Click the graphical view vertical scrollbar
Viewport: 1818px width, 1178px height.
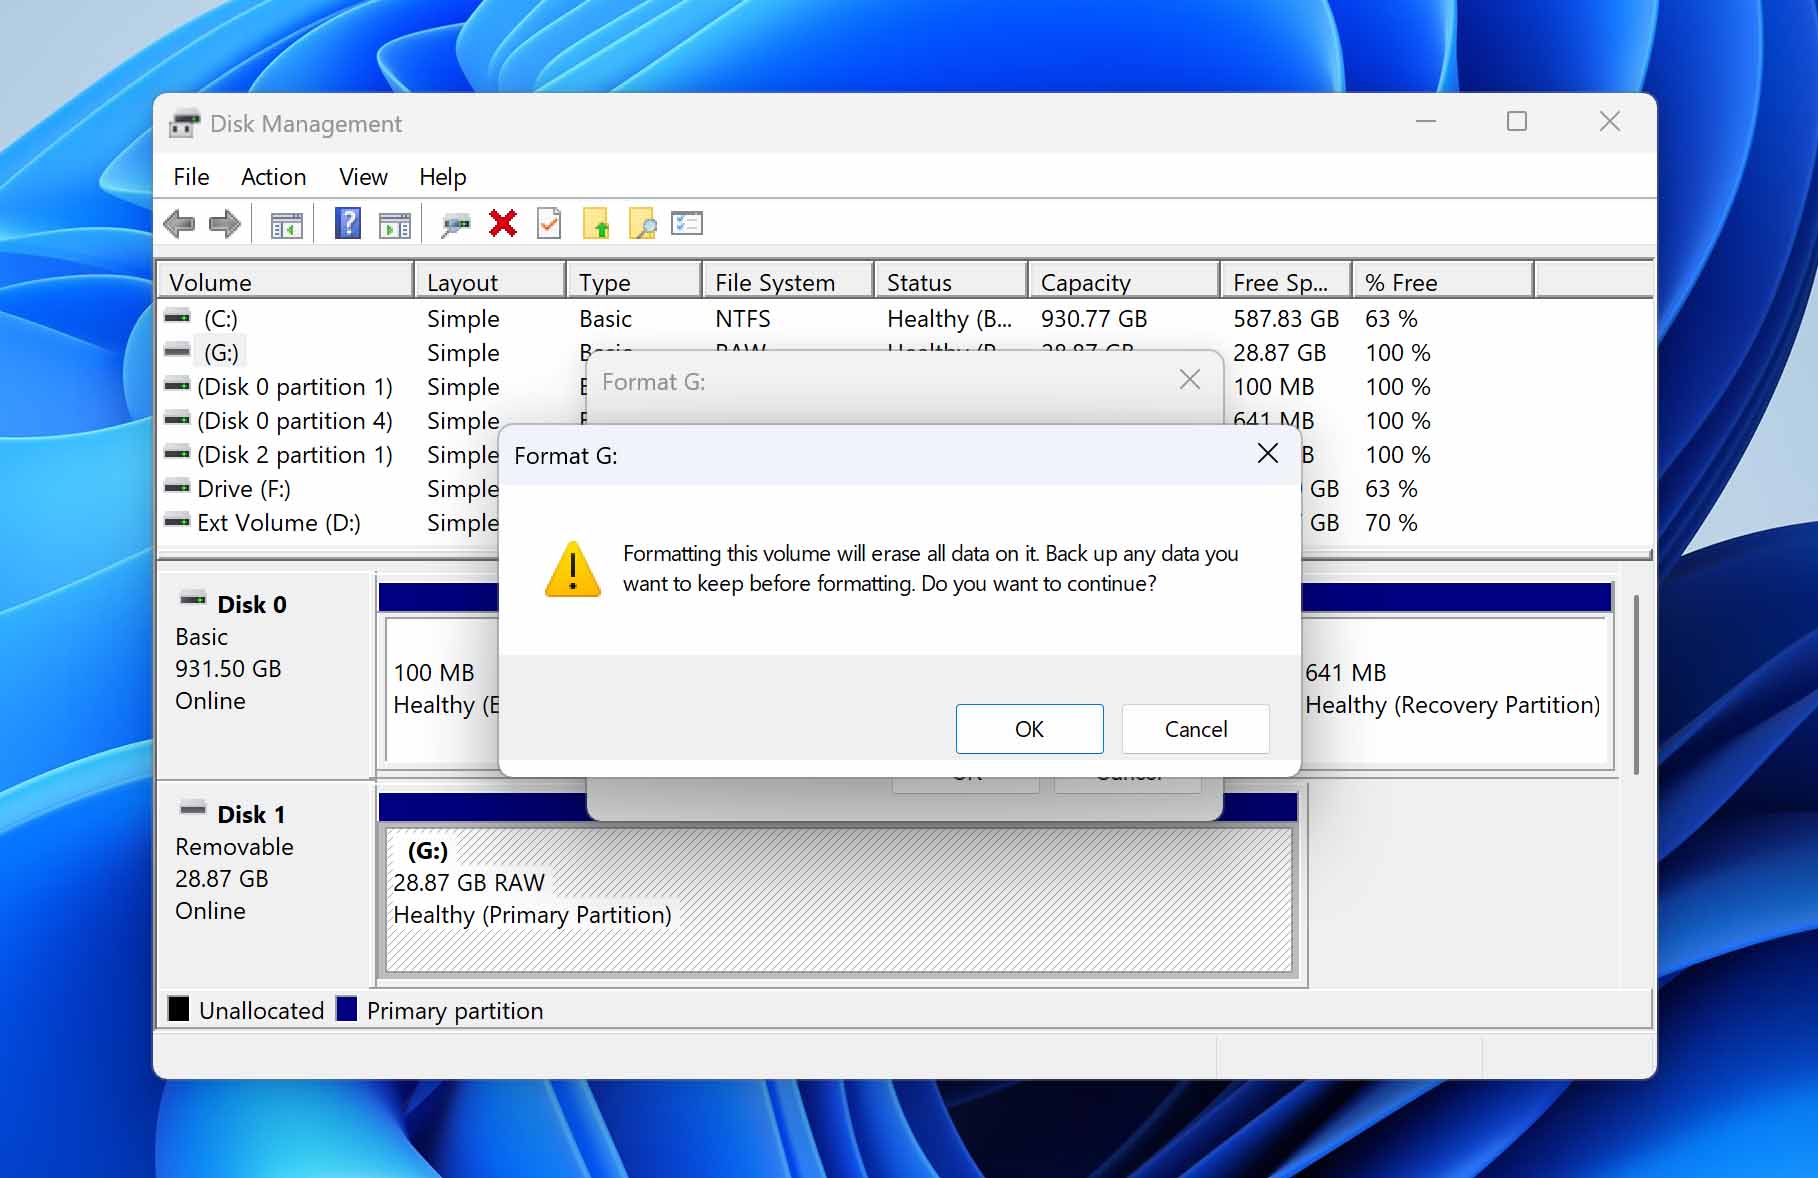[x=1636, y=685]
